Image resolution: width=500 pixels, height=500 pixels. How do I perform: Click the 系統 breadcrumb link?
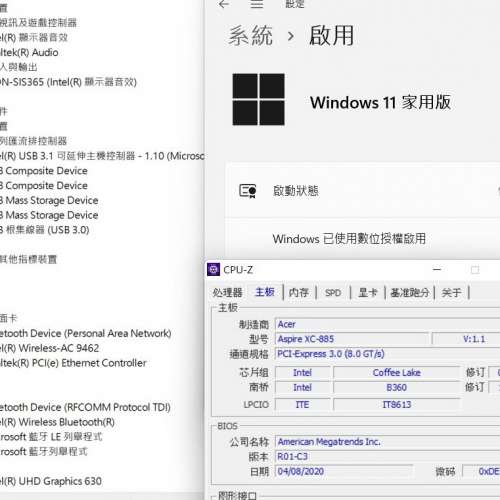coord(251,35)
